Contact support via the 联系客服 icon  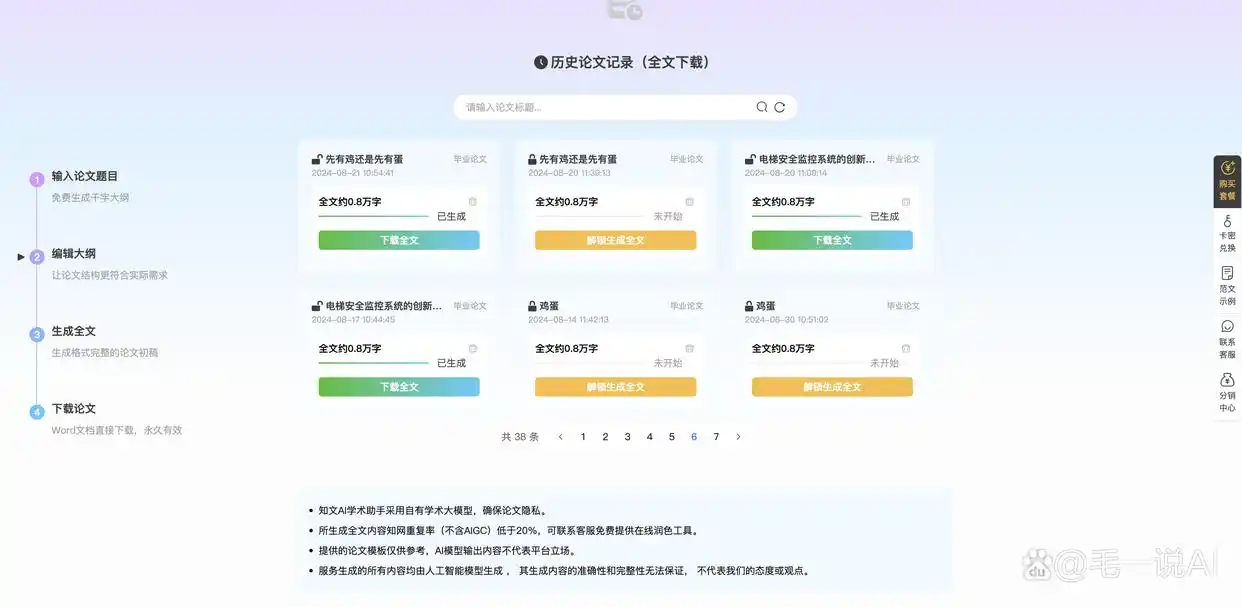(1227, 332)
